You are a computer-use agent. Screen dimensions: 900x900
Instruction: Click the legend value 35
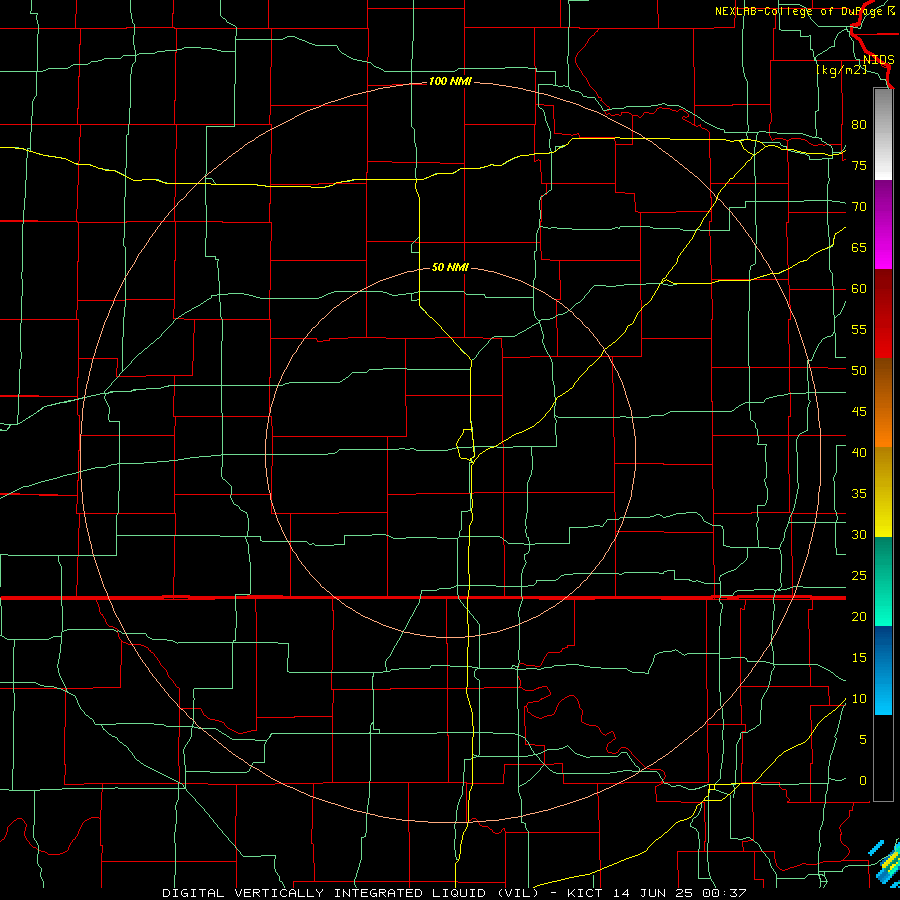tap(859, 494)
